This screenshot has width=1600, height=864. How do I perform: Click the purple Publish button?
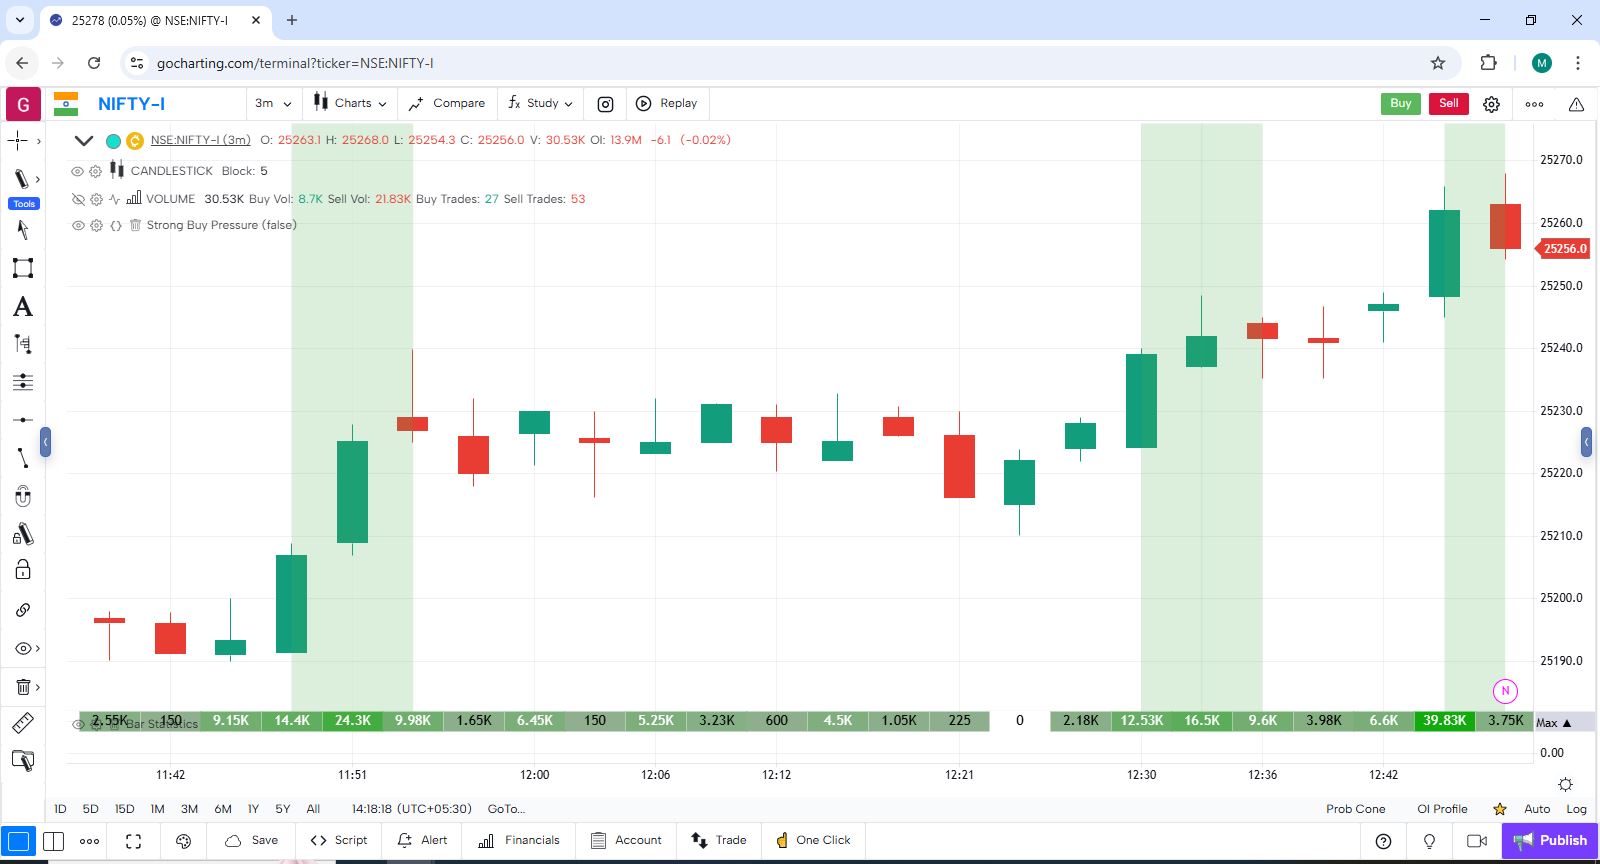click(x=1549, y=840)
